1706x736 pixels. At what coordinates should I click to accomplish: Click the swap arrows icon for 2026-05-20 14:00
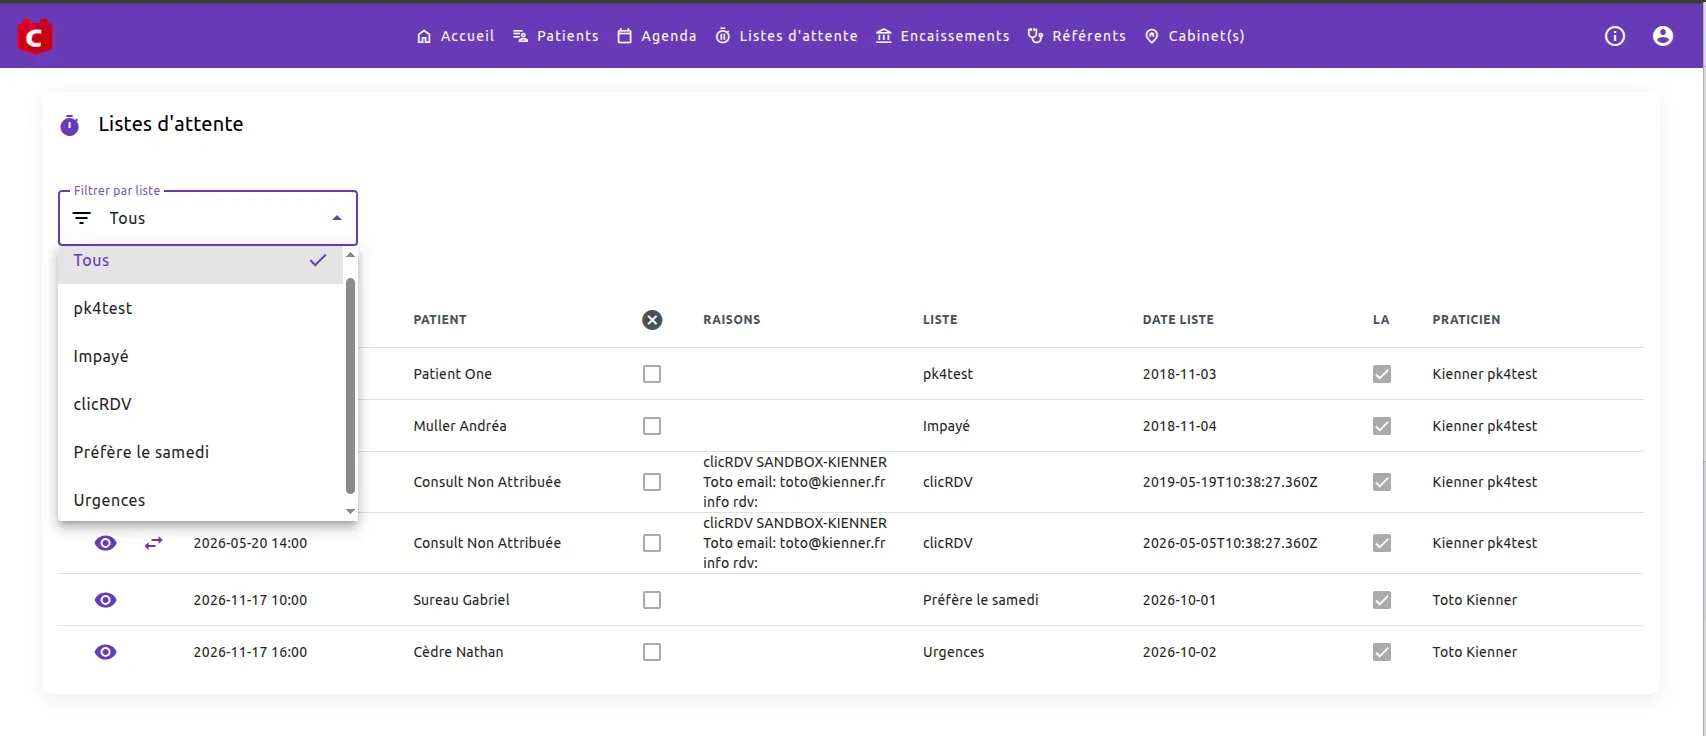(153, 543)
